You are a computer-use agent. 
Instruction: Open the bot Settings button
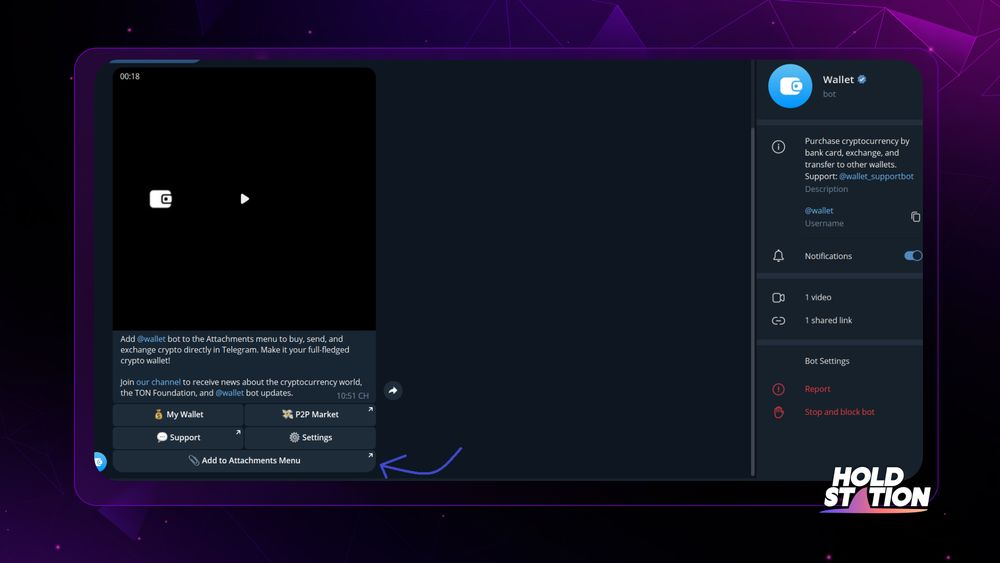coord(310,437)
